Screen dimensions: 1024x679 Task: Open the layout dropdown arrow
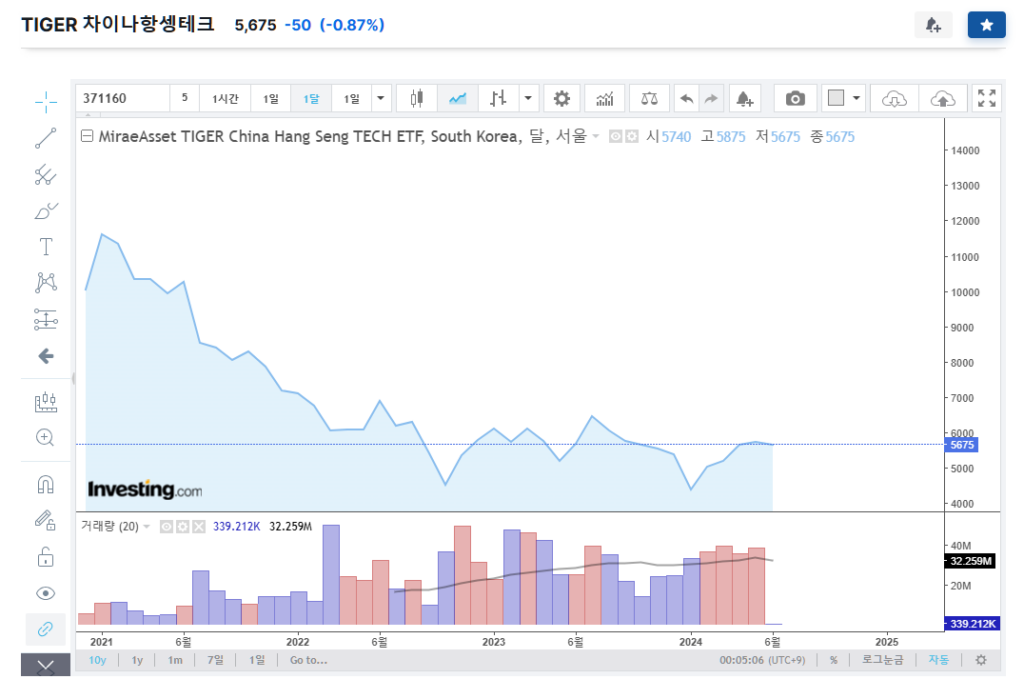pyautogui.click(x=856, y=99)
